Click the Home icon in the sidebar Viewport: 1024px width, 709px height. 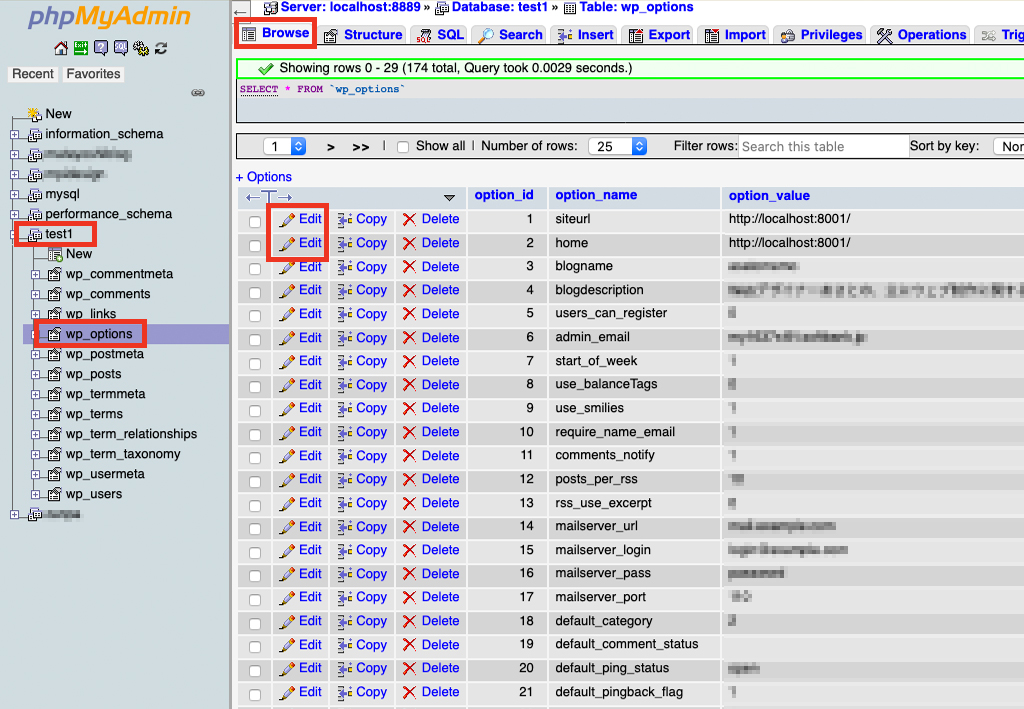(61, 48)
